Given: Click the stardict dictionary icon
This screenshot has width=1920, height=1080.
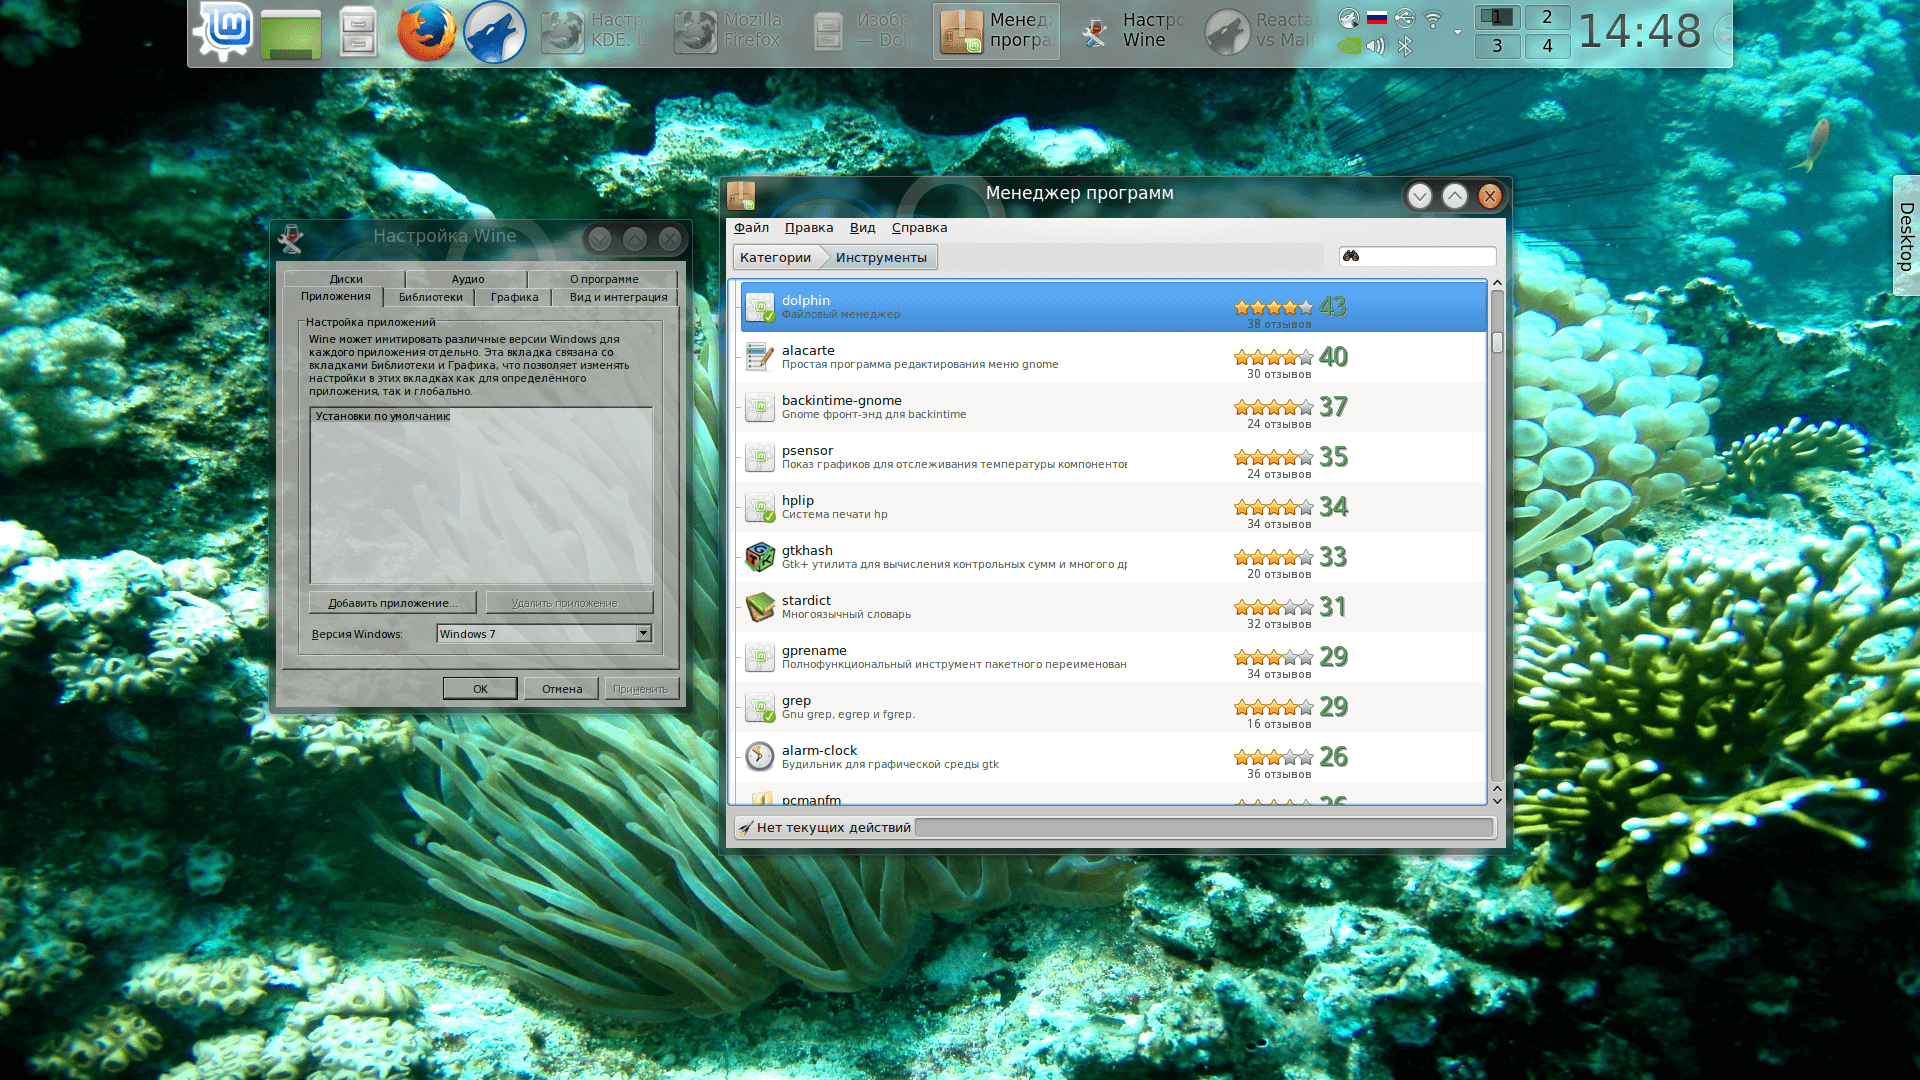Looking at the screenshot, I should pyautogui.click(x=760, y=607).
